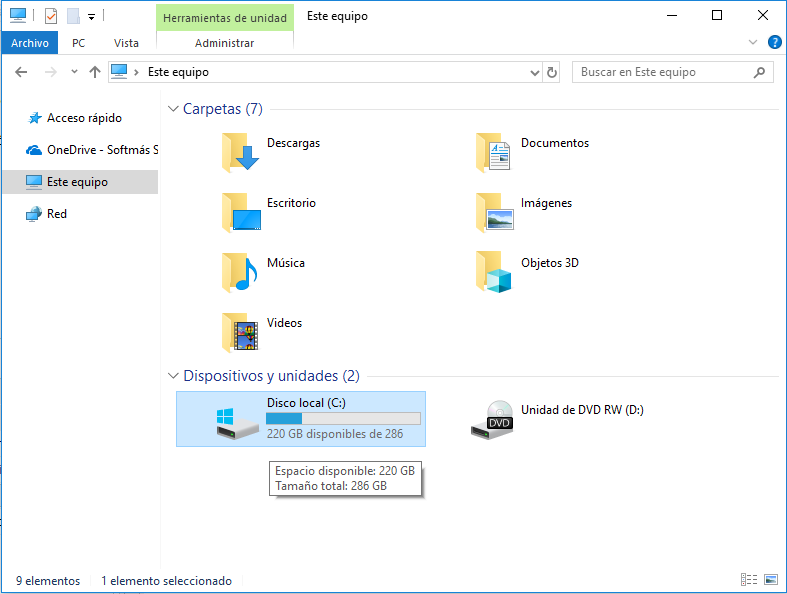Screen dimensions: 787x594
Task: Select the Unidad de DVD RW (D:) drive icon
Action: [494, 419]
